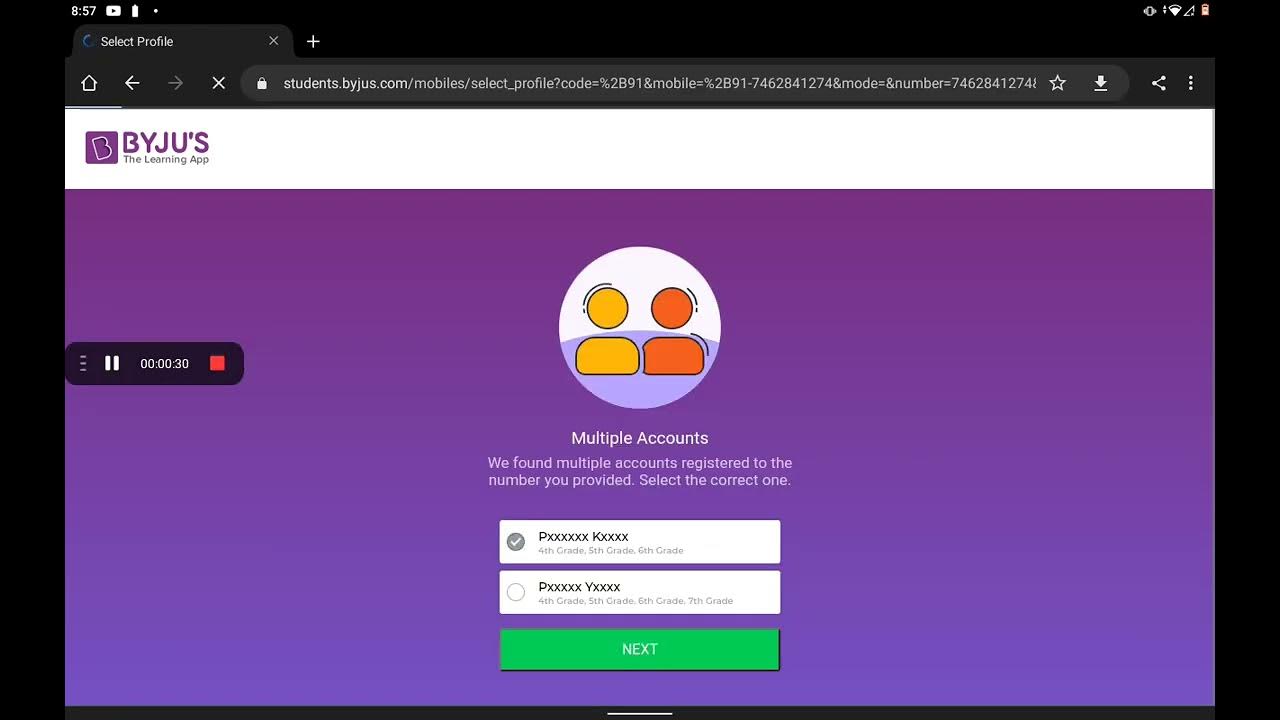
Task: Tap the Android navigation pill at bottom
Action: (640, 714)
